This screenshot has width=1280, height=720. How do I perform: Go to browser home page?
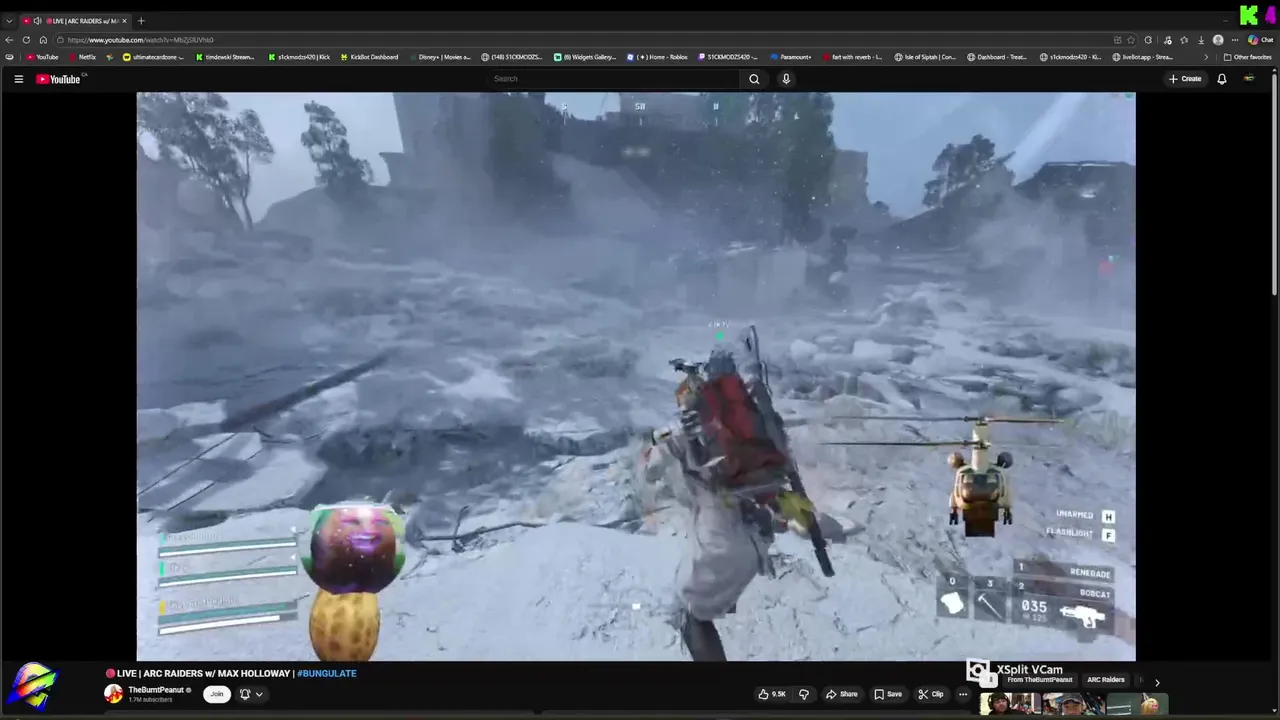tap(43, 40)
